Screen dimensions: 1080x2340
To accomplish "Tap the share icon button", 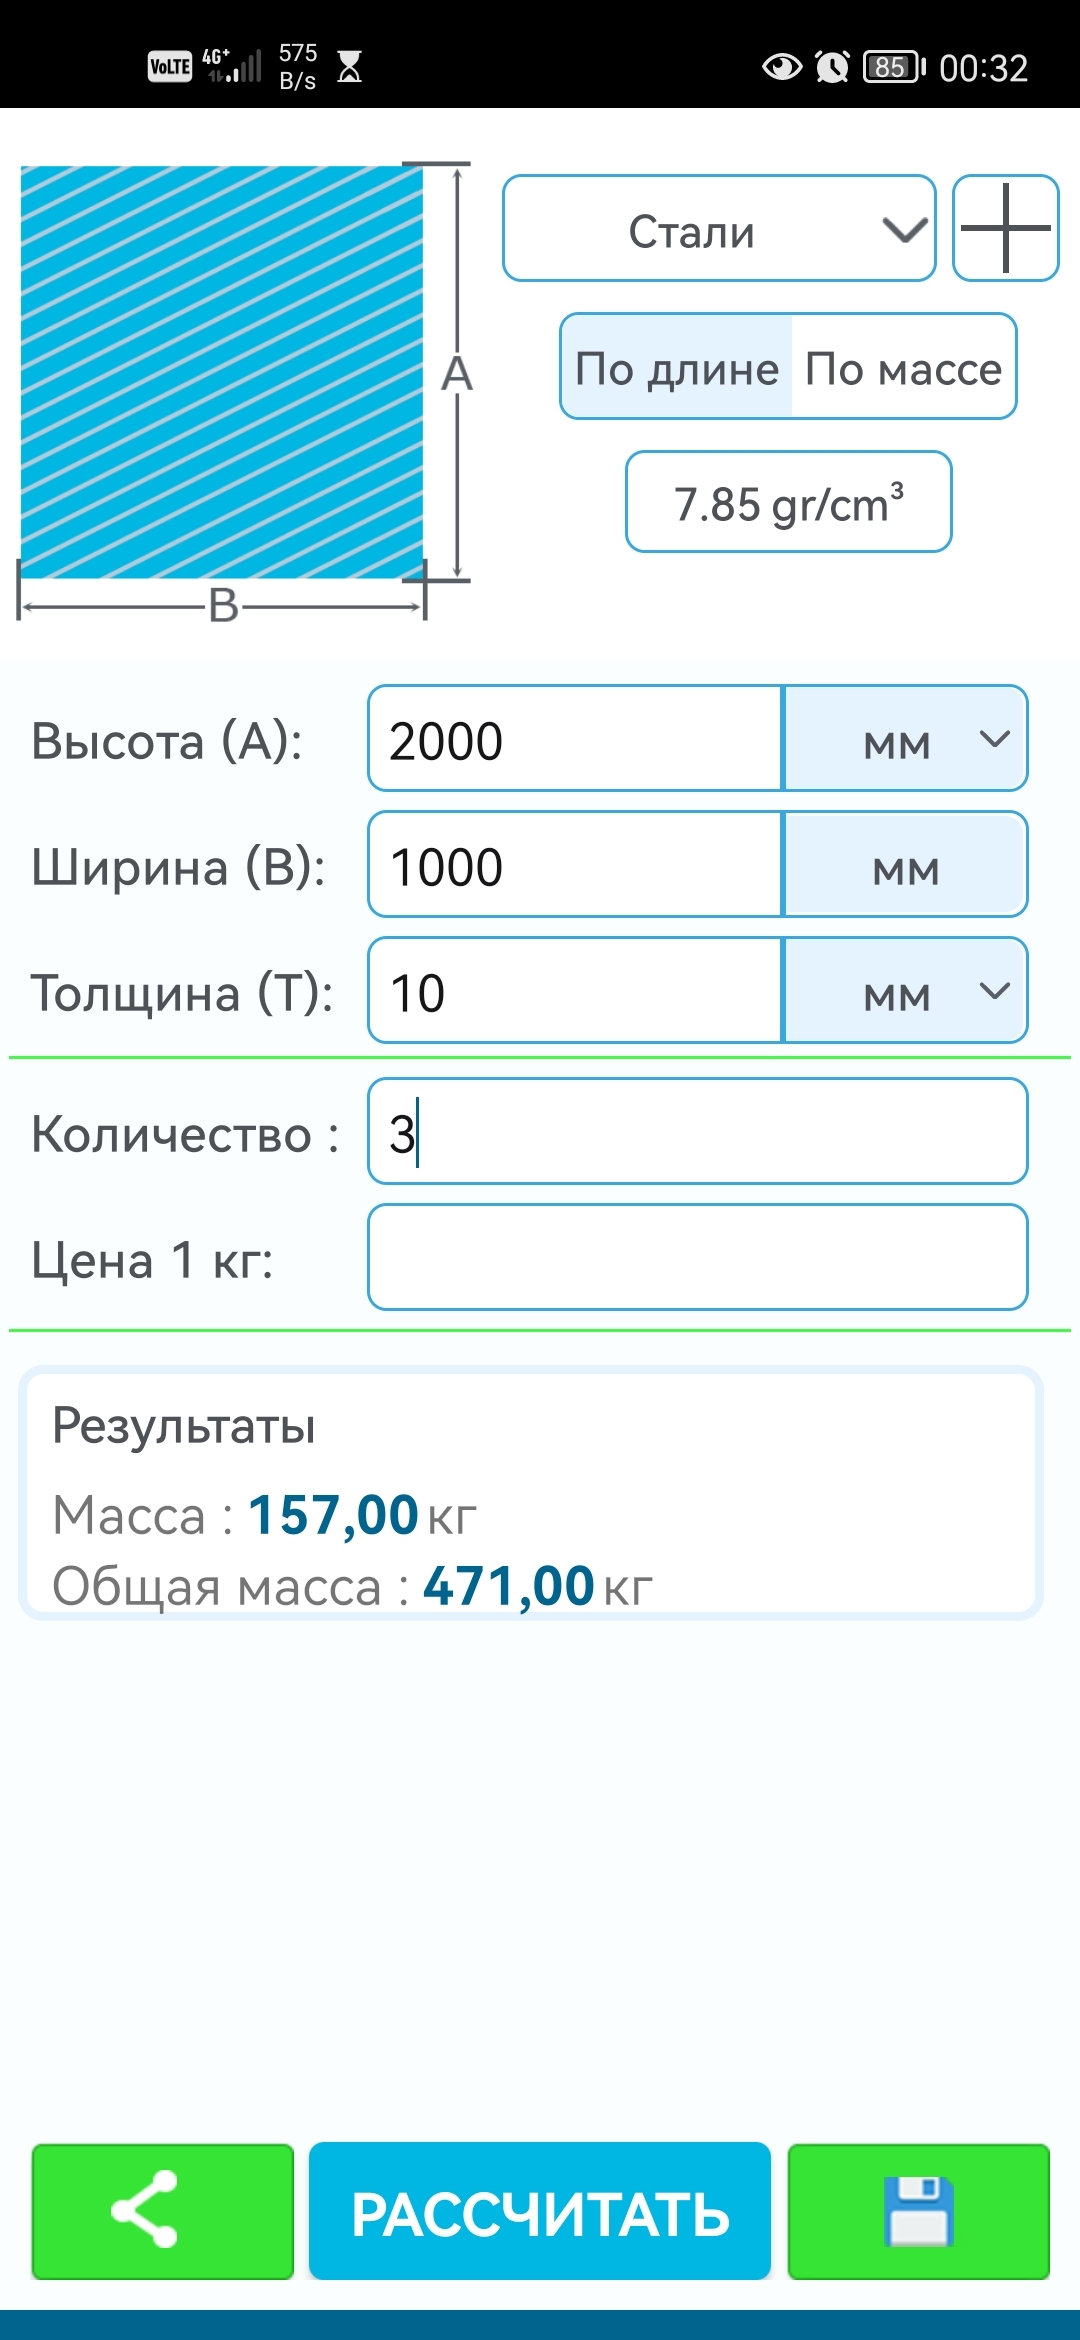I will click(162, 2211).
